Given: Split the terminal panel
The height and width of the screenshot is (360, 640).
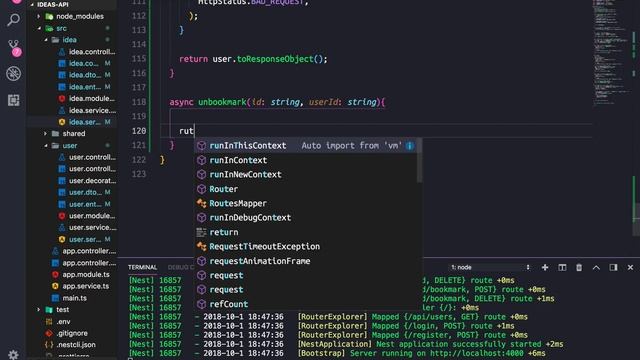Looking at the screenshot, I should 562,267.
